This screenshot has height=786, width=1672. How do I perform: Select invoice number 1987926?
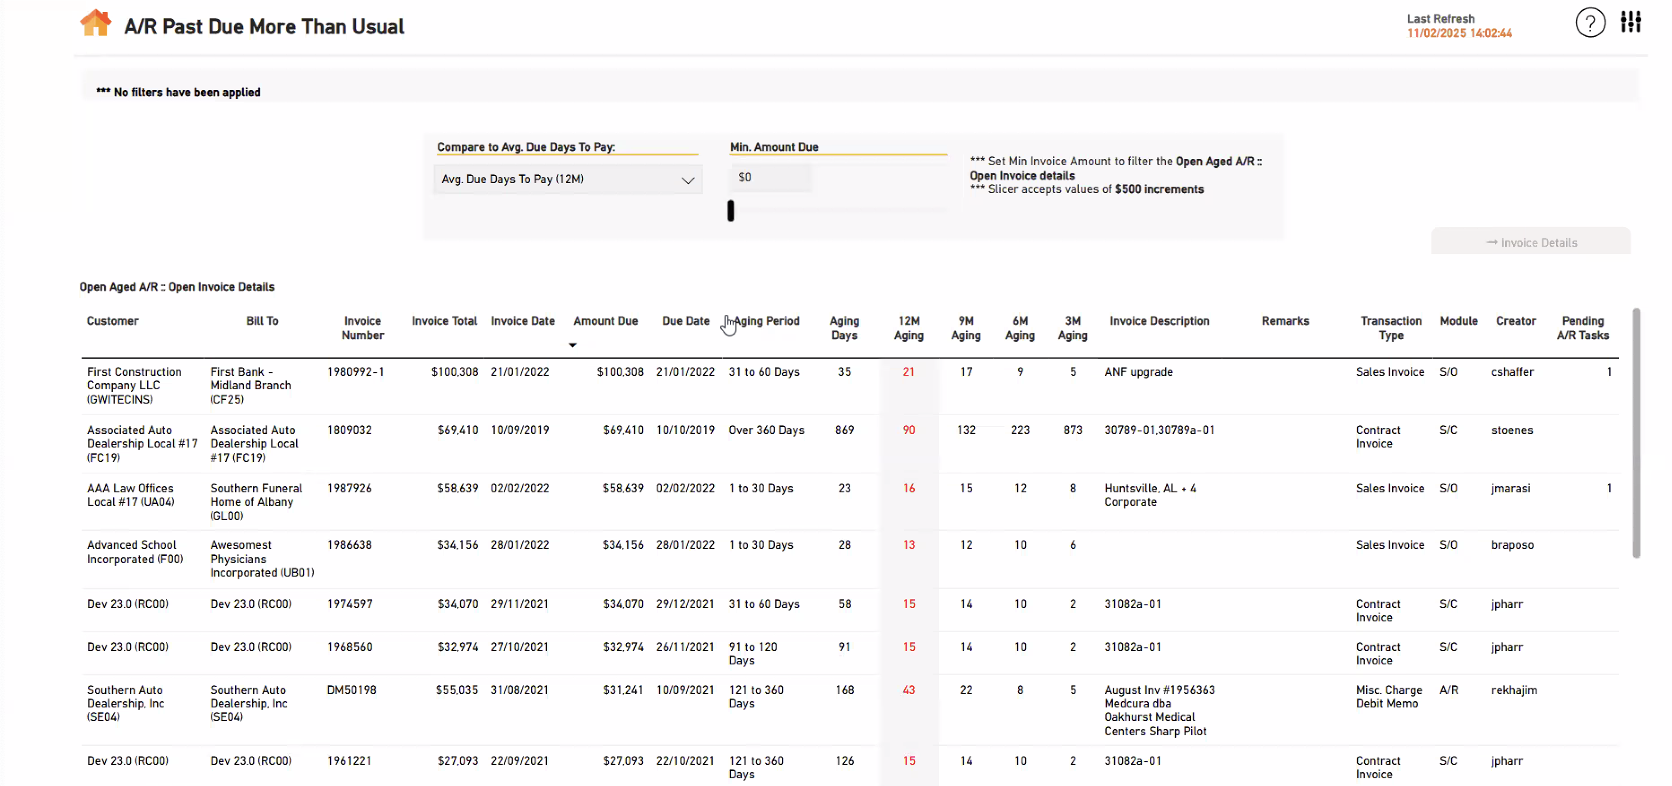(x=349, y=488)
